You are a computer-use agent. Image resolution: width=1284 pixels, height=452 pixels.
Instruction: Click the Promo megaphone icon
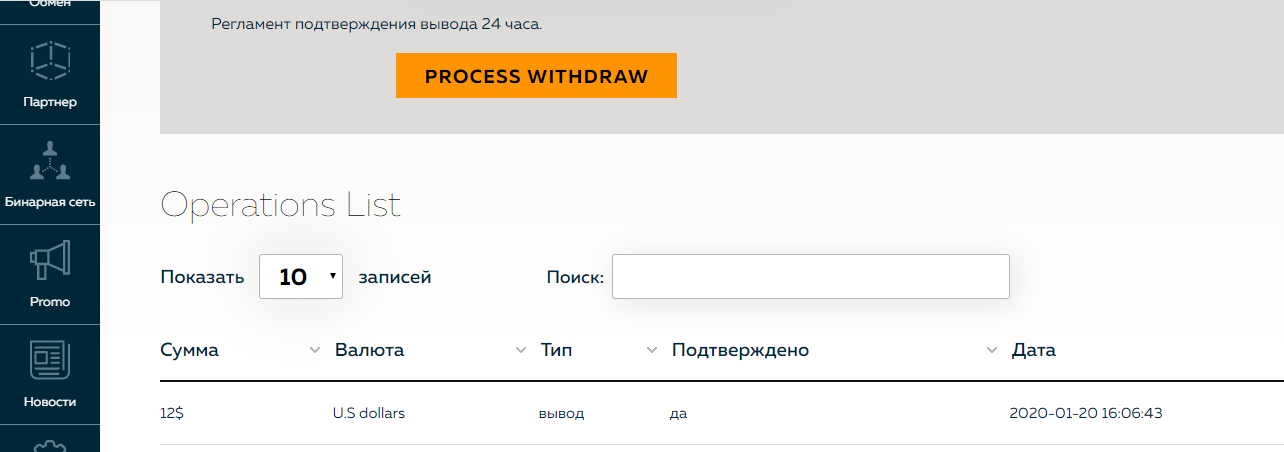(x=50, y=262)
